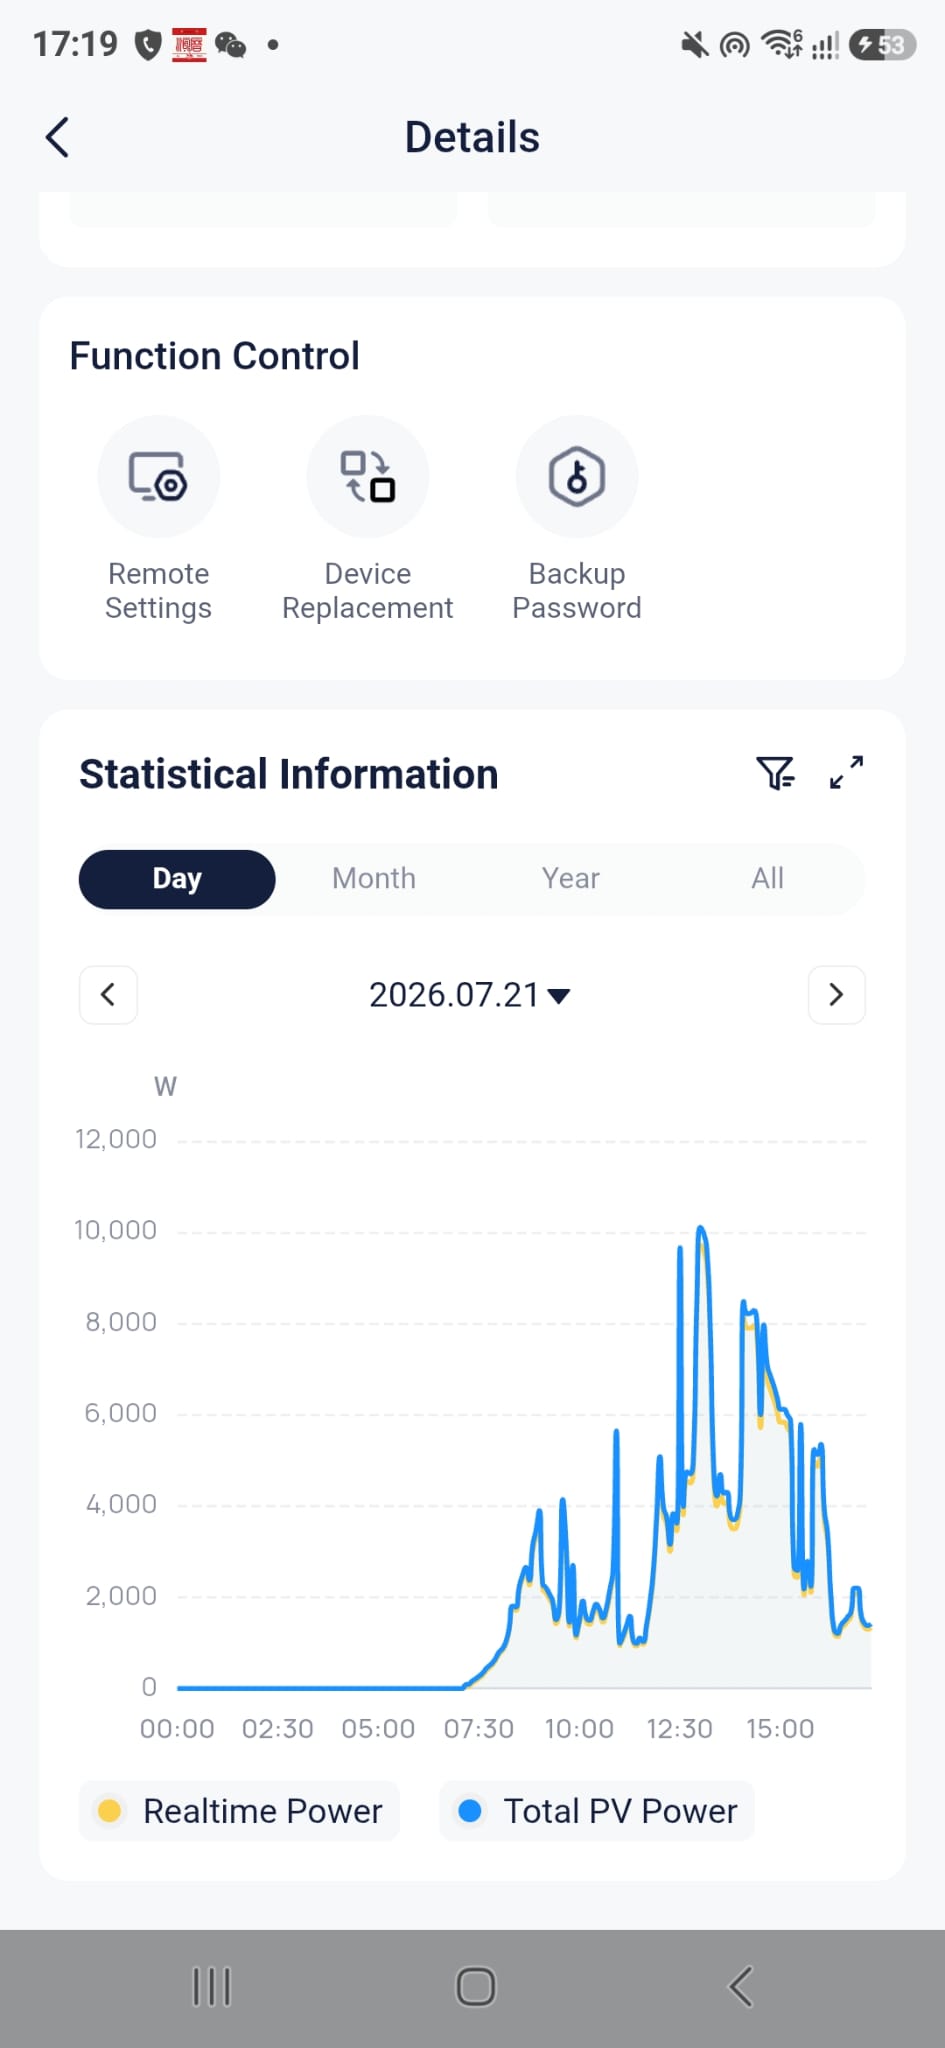Tap the shield notification icon

point(148,45)
